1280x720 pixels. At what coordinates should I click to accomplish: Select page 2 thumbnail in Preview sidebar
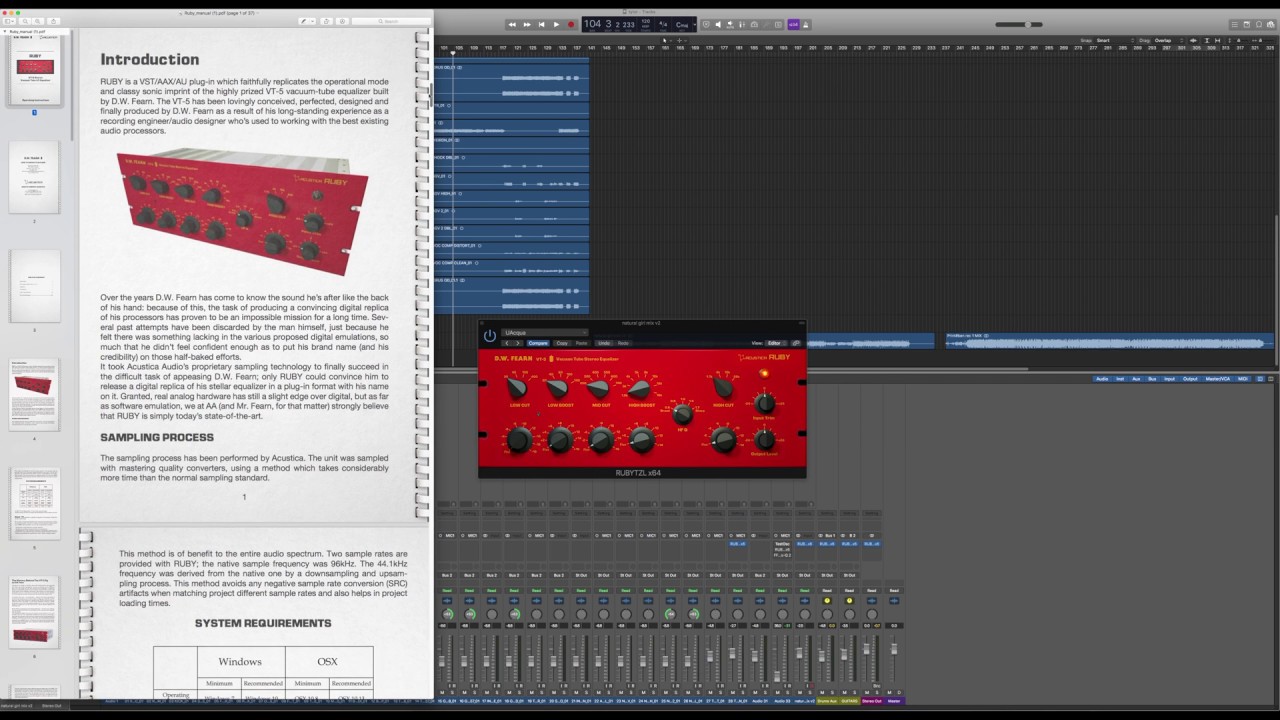35,177
